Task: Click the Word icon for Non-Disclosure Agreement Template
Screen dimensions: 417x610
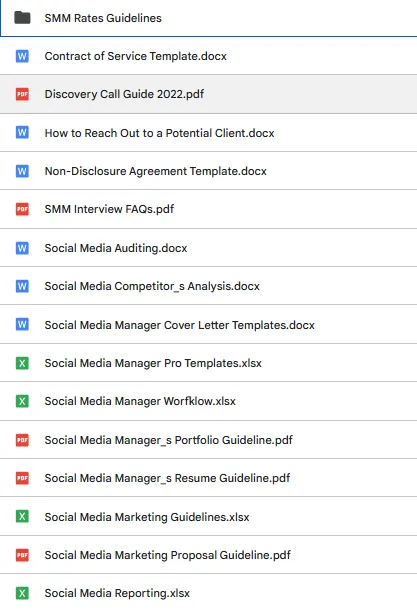Action: [x=22, y=171]
